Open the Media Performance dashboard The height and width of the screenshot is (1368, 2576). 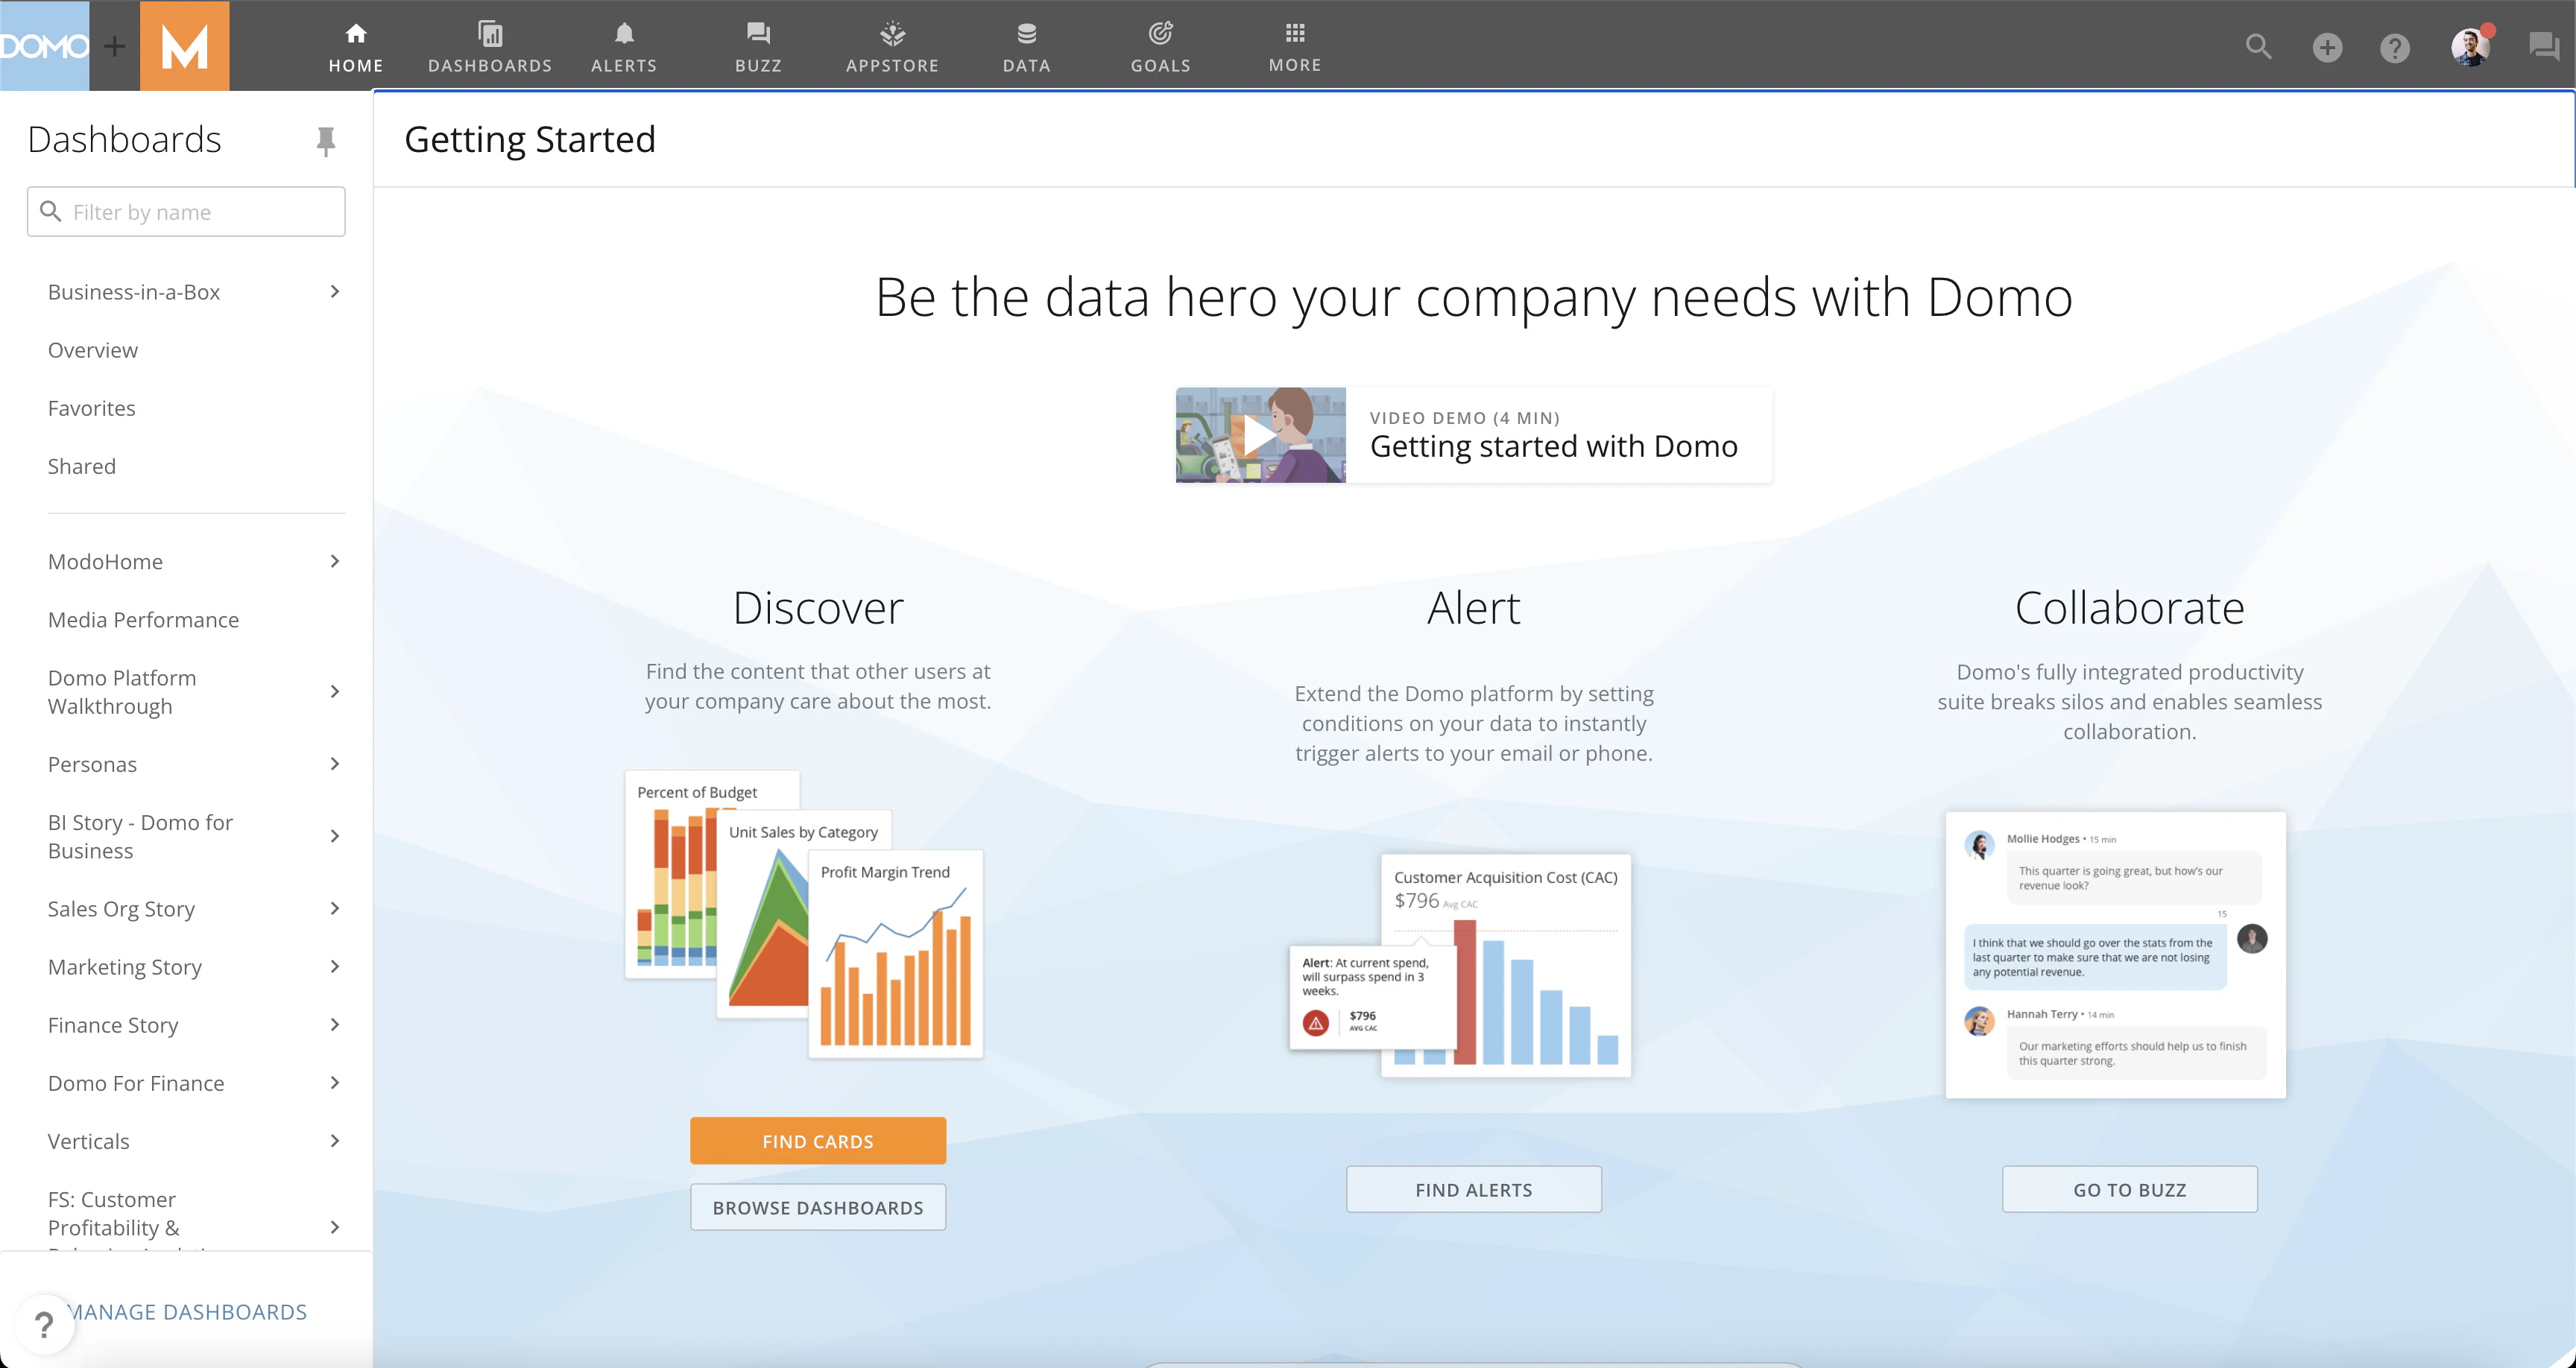(144, 620)
